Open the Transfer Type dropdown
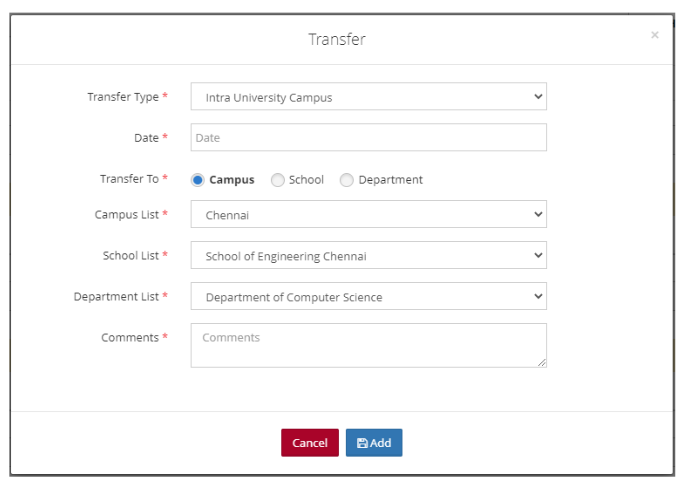 tap(368, 97)
